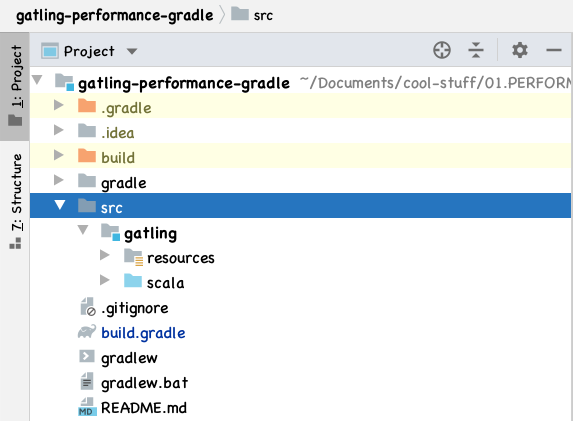Click the resources folder icon
This screenshot has height=421, width=573.
click(x=133, y=257)
